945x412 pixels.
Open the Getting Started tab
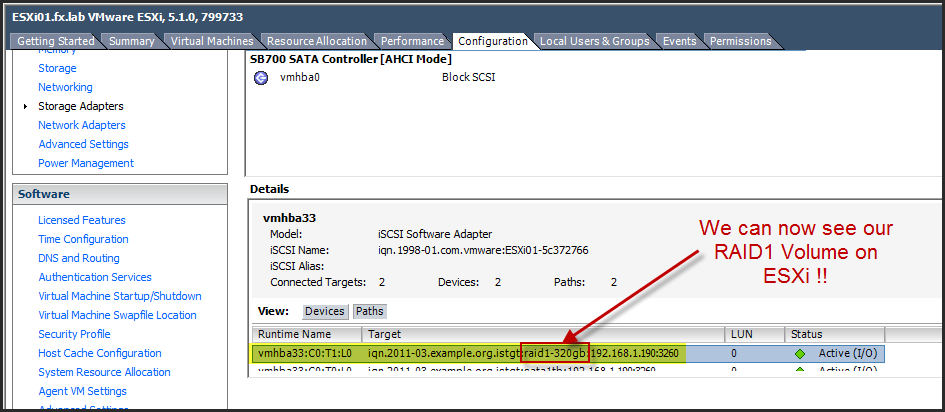[55, 41]
